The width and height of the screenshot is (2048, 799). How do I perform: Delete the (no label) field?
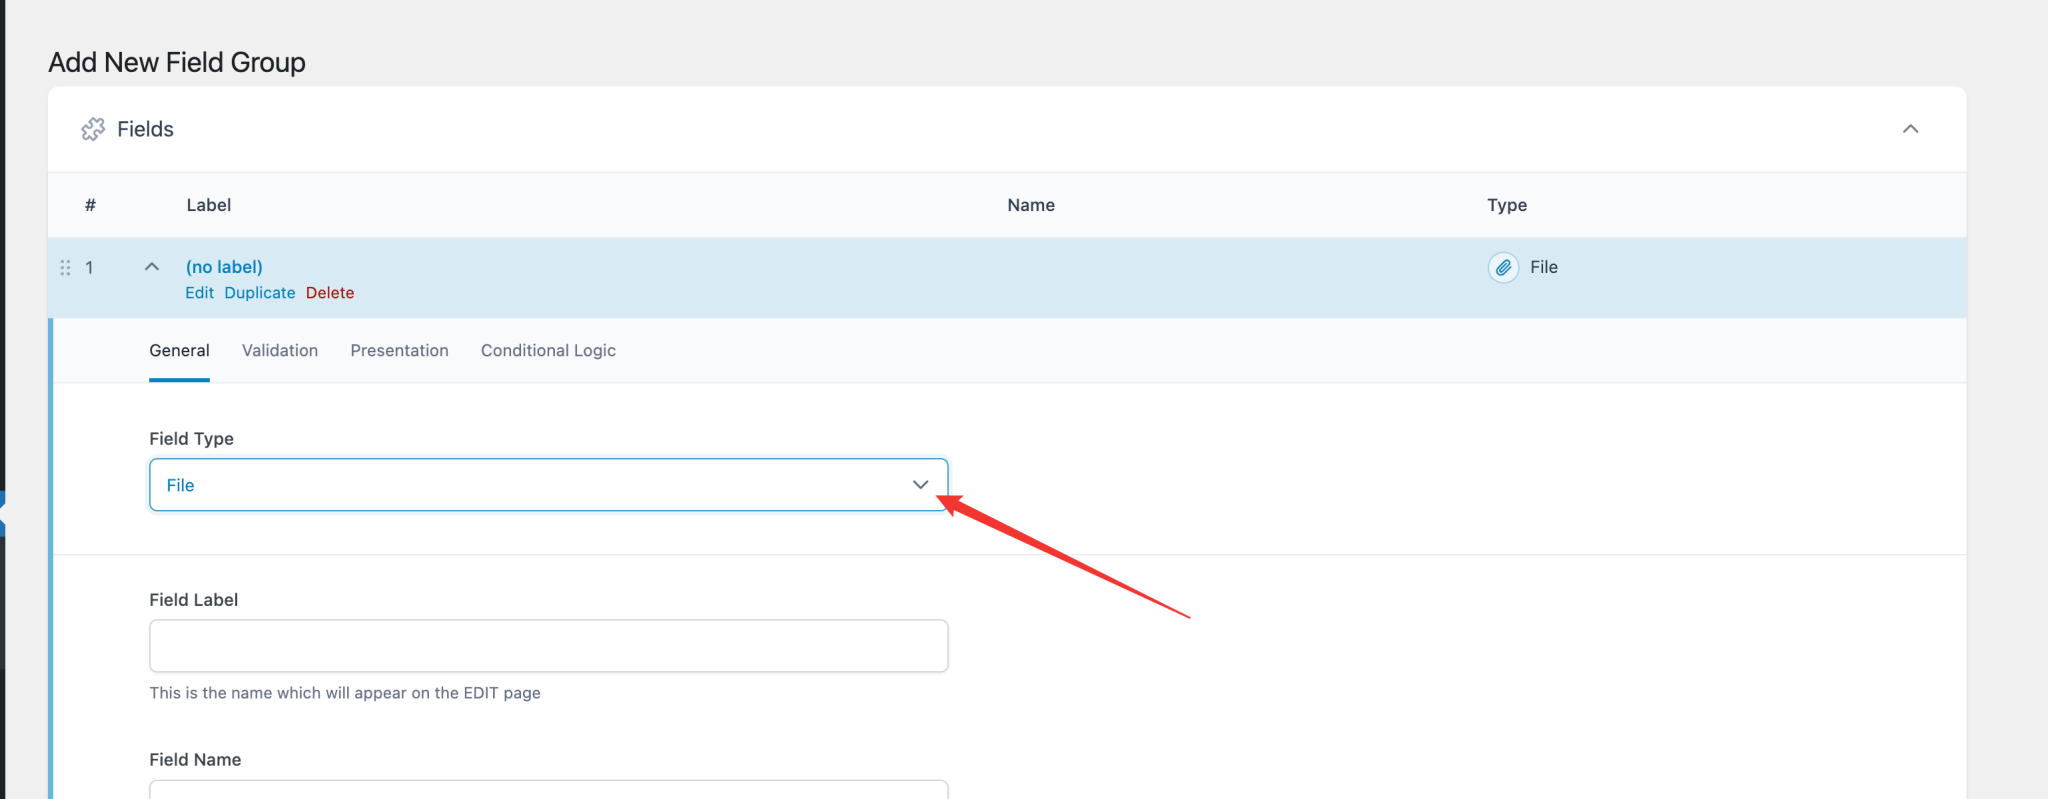tap(330, 293)
